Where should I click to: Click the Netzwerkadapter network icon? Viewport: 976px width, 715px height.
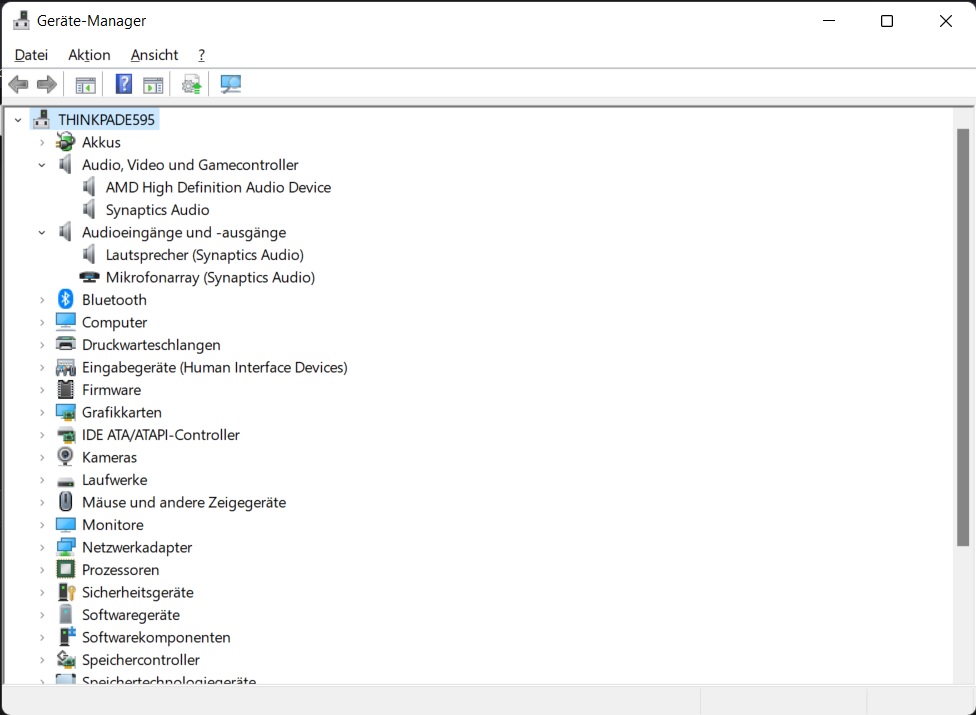(x=65, y=547)
